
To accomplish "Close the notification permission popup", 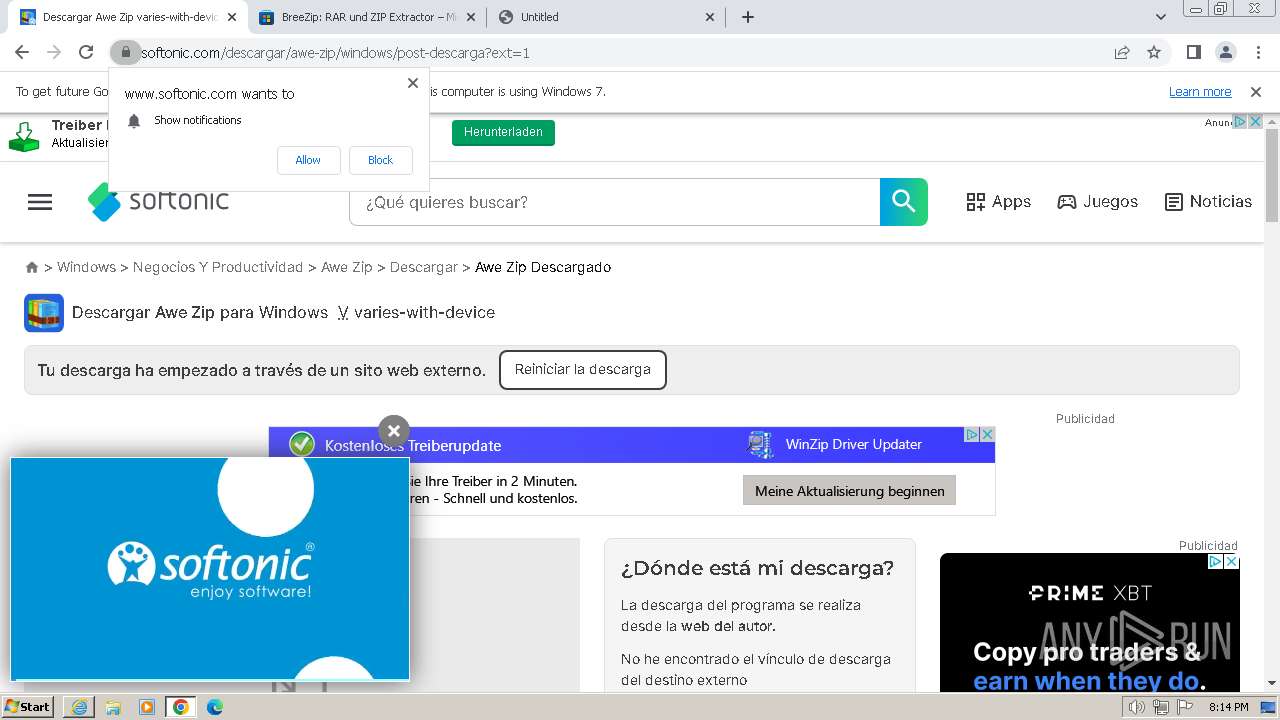I will (x=412, y=83).
